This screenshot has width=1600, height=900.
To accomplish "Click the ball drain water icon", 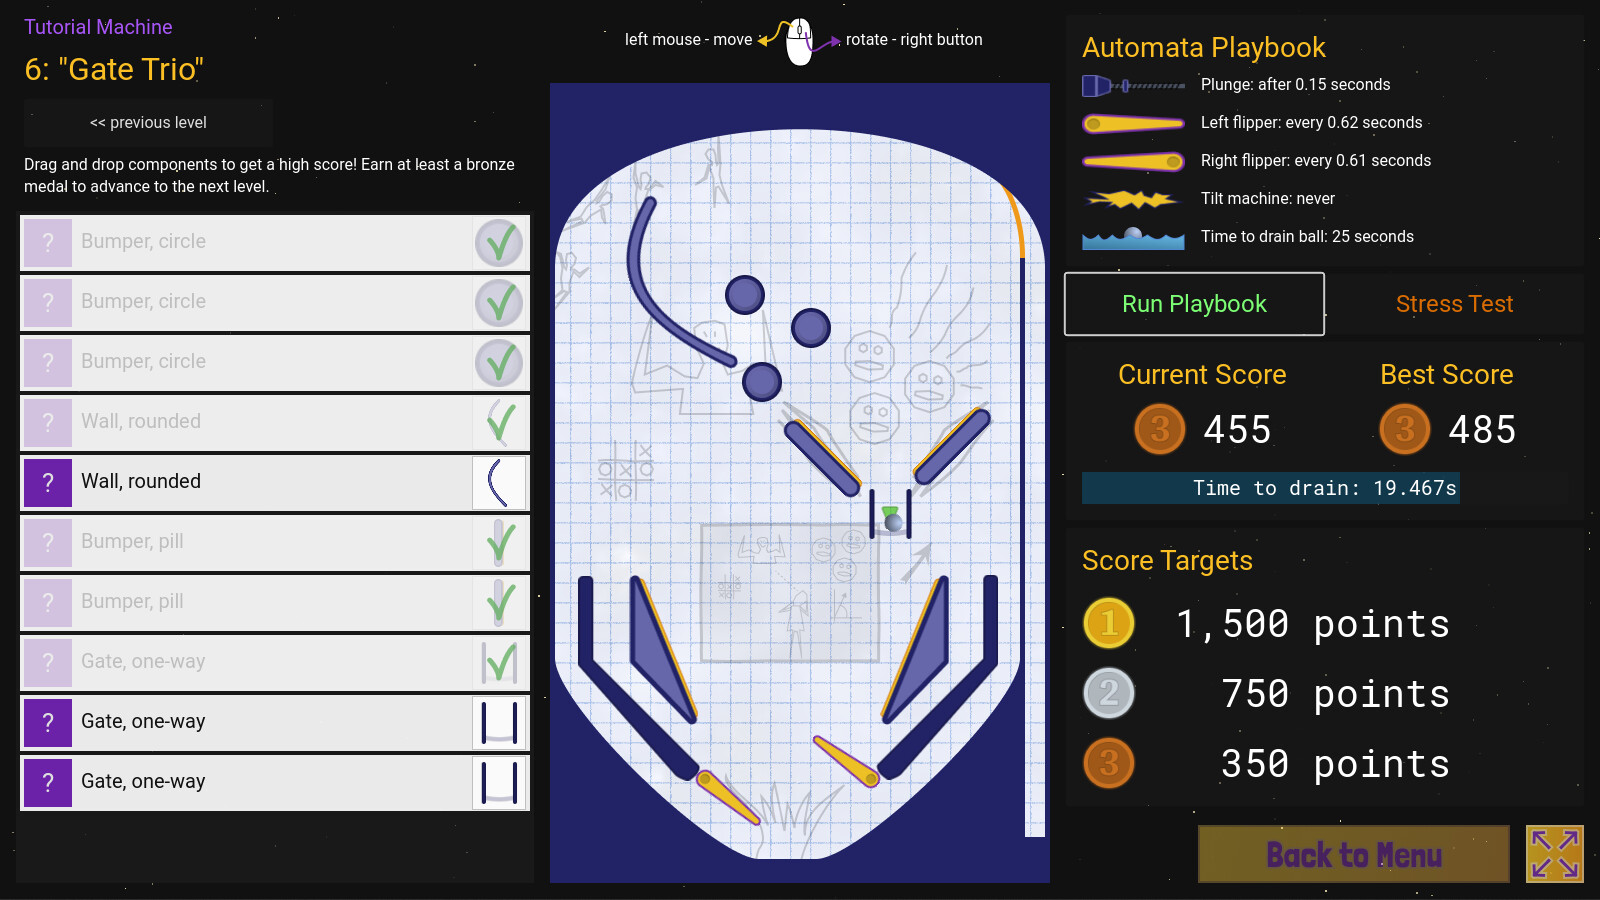I will [x=1133, y=237].
